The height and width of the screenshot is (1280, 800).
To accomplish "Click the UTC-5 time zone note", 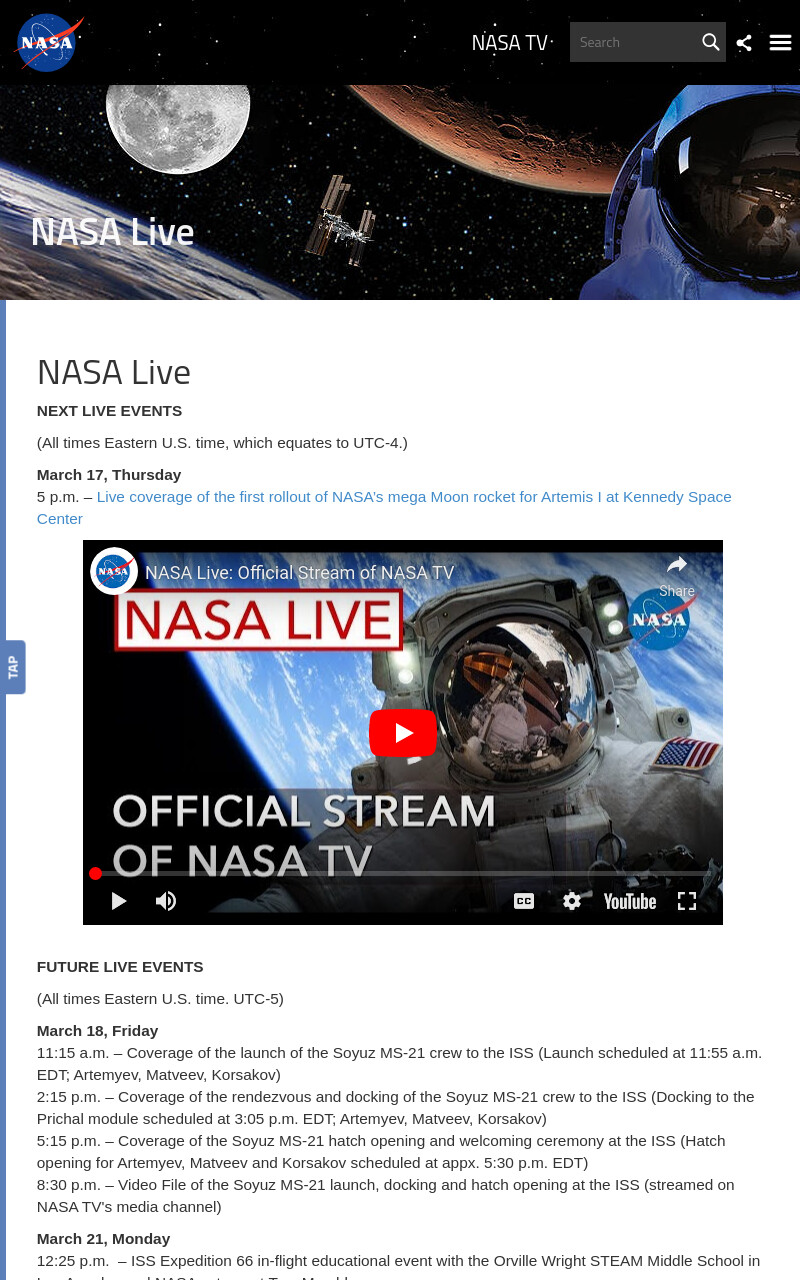I will (x=160, y=999).
